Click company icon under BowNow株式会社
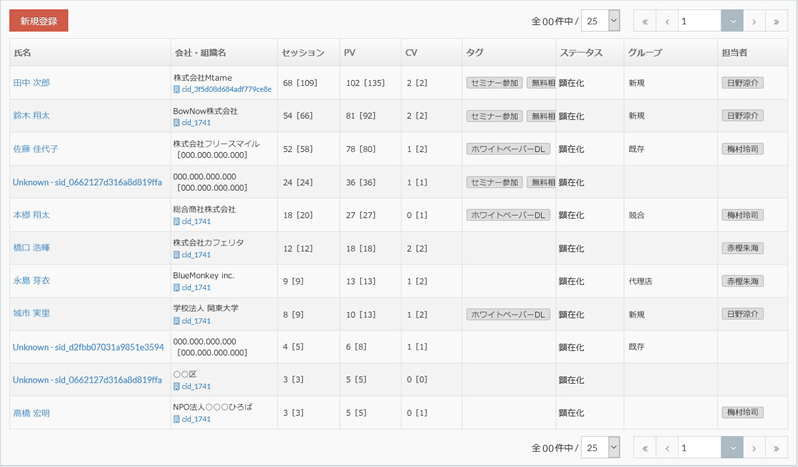The image size is (798, 467). (x=177, y=122)
